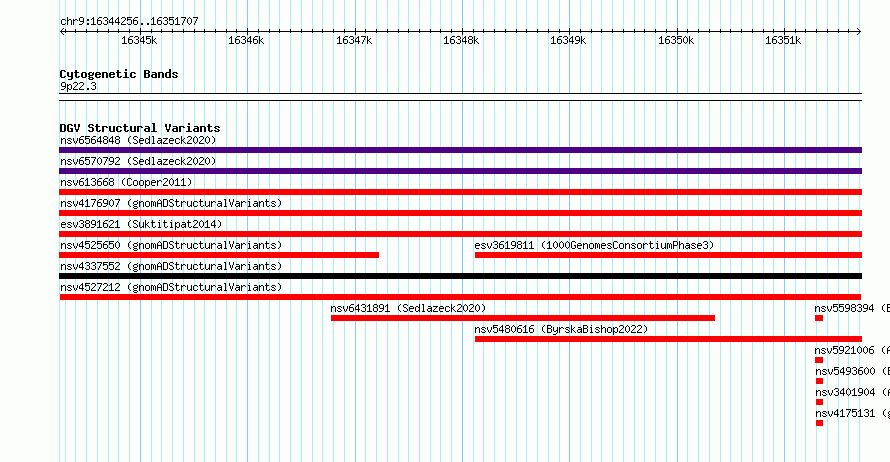Click the nsv4527212 gnomAD variant label
Viewport: 890px width, 462px height.
[171, 287]
